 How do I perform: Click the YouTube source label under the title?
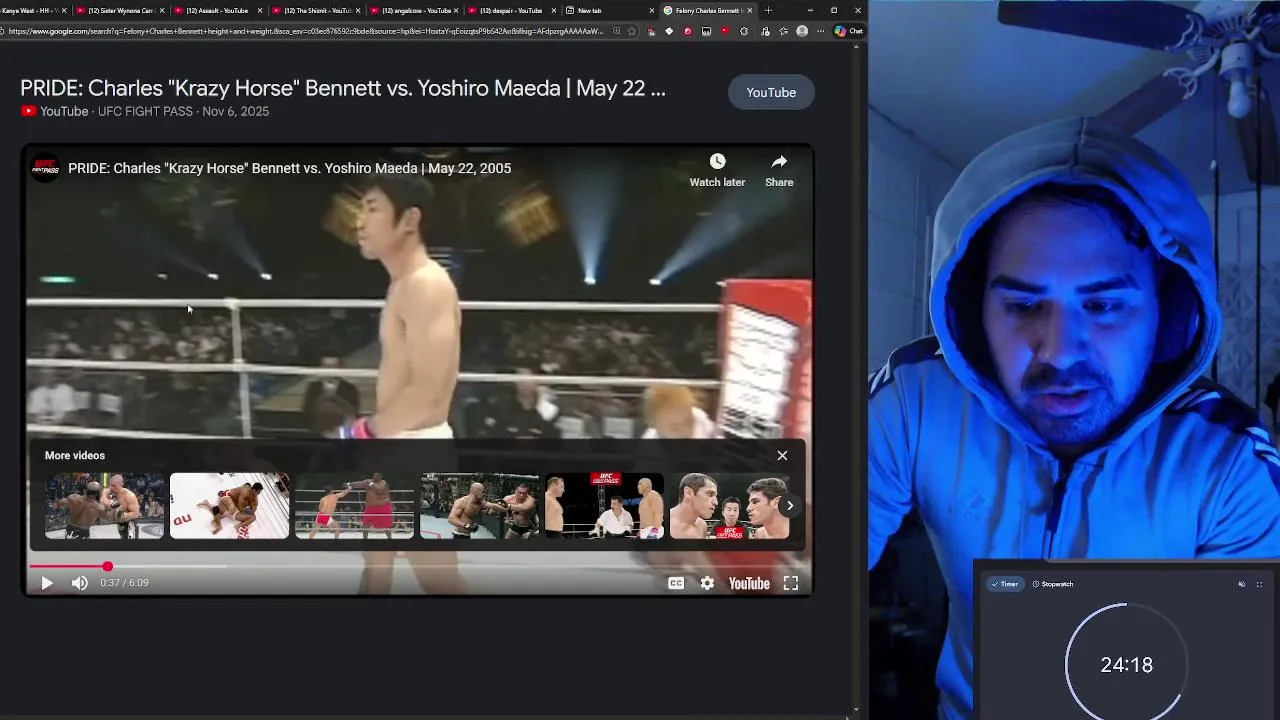[64, 111]
